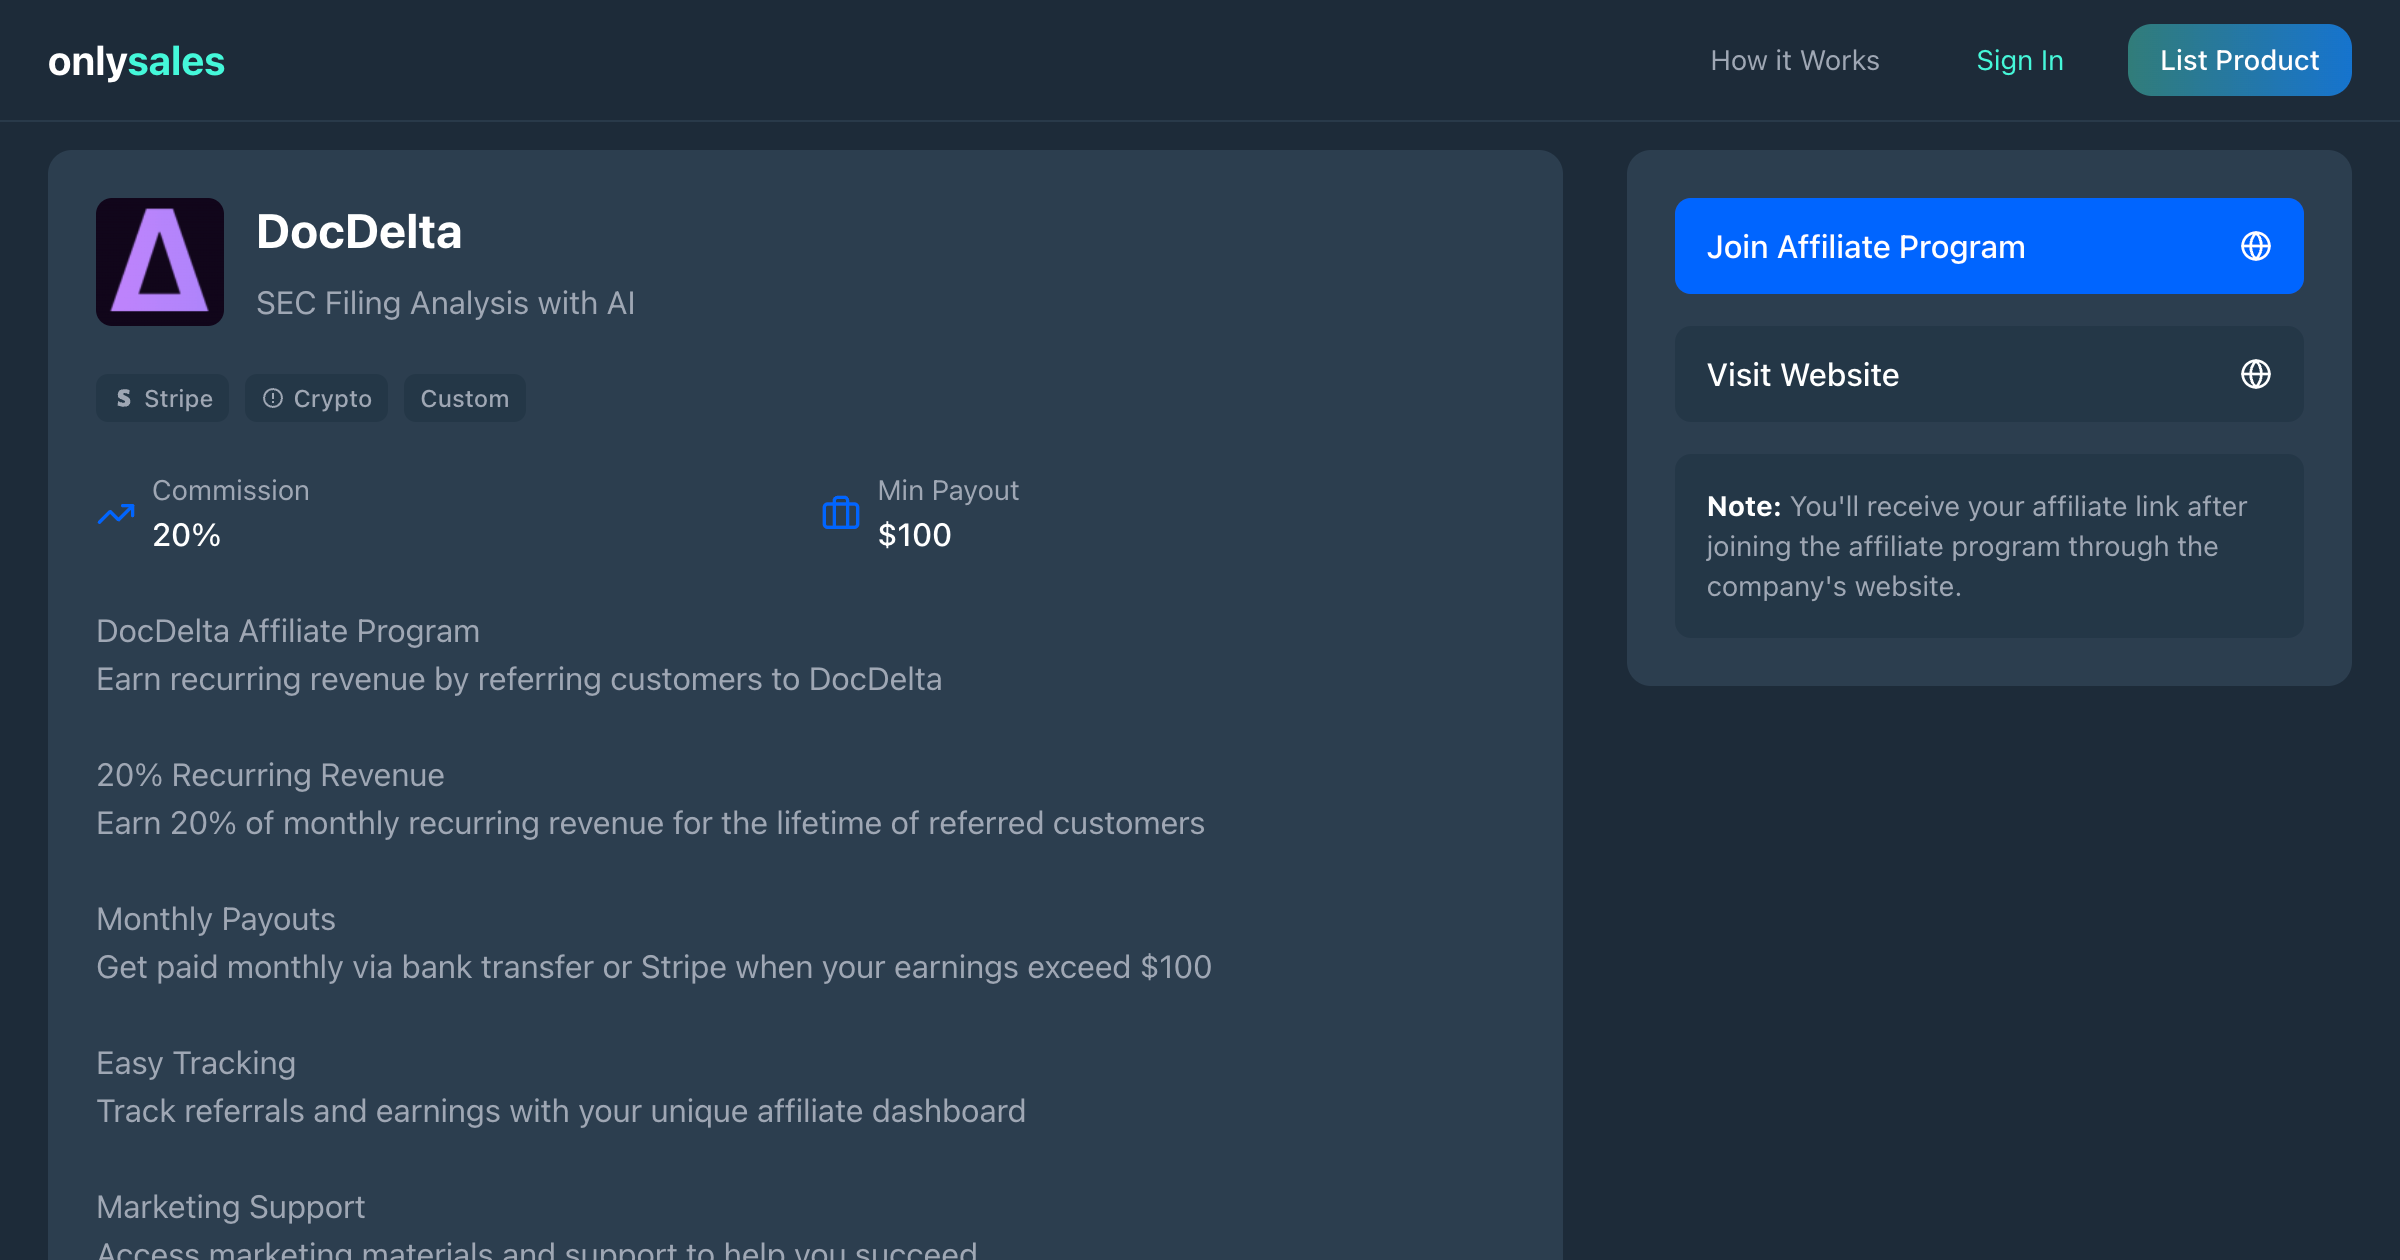Click the onlysales logo
The width and height of the screenshot is (2400, 1260).
(136, 61)
